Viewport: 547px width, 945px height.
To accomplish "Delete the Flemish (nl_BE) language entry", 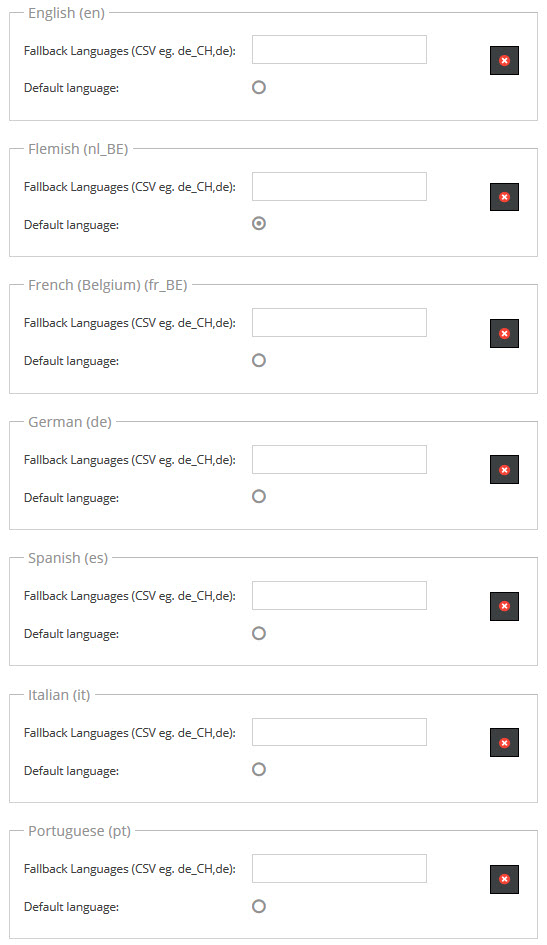I will [504, 196].
